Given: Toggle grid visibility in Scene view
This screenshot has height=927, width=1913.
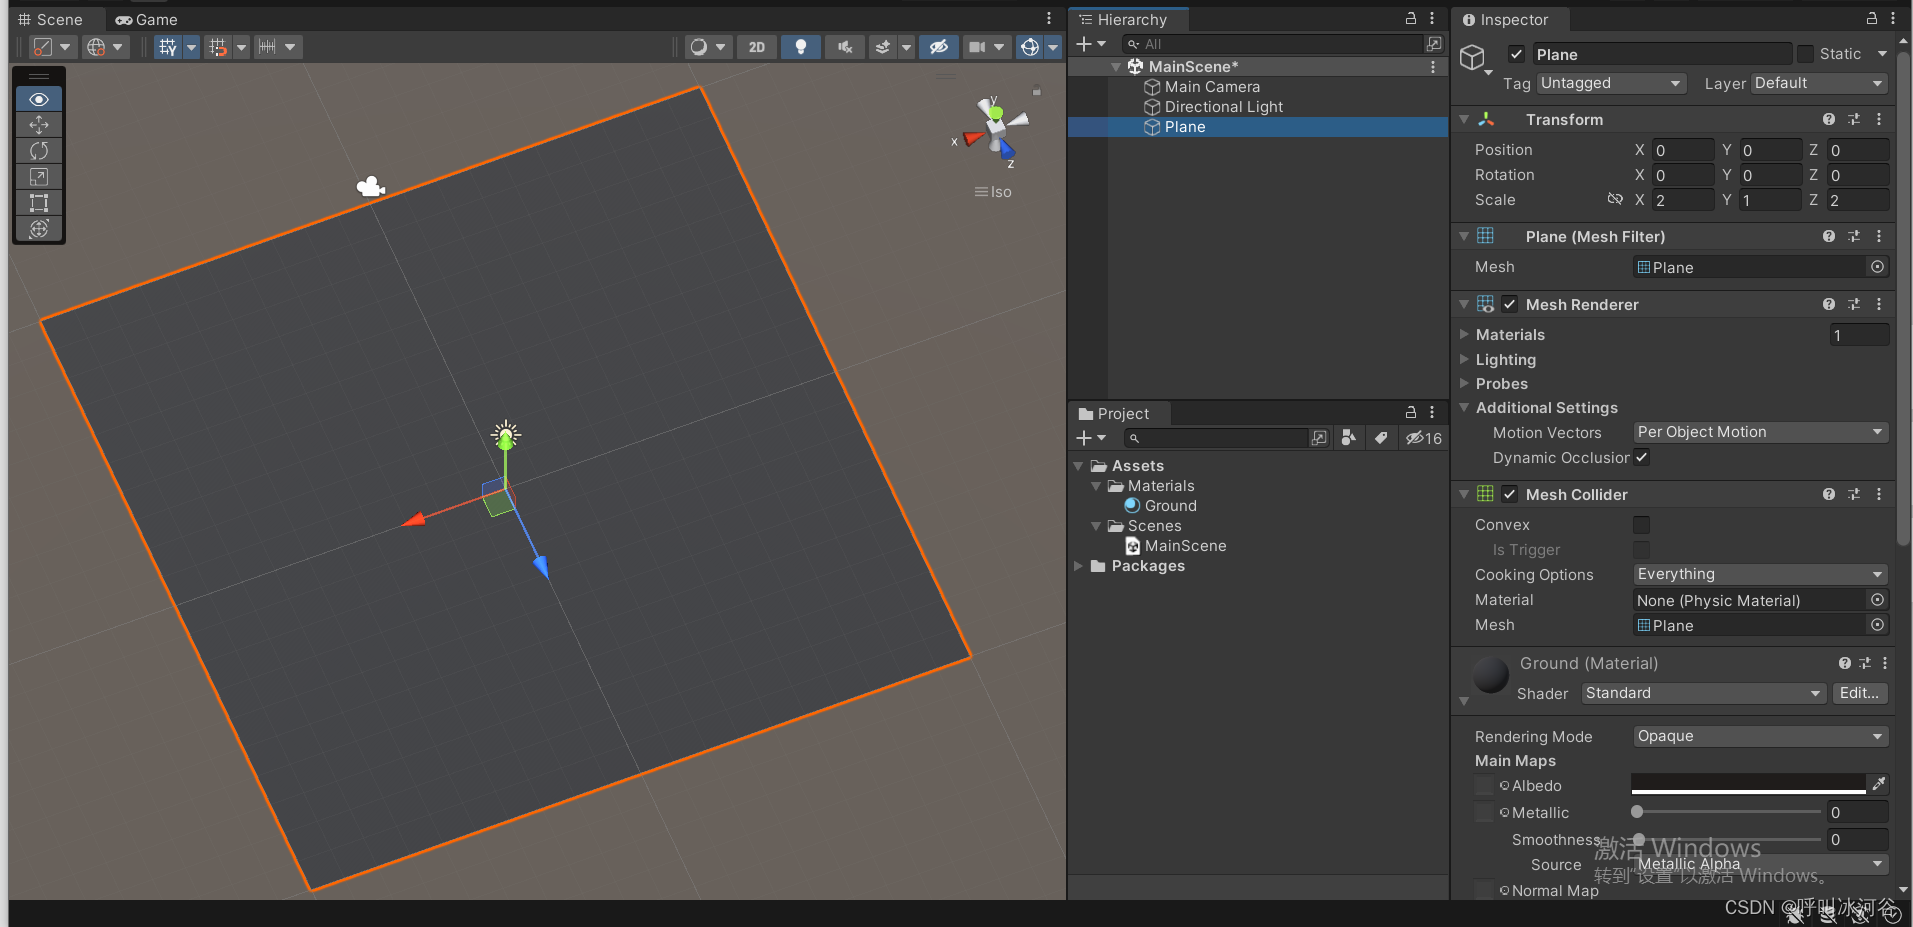Looking at the screenshot, I should click(x=167, y=47).
